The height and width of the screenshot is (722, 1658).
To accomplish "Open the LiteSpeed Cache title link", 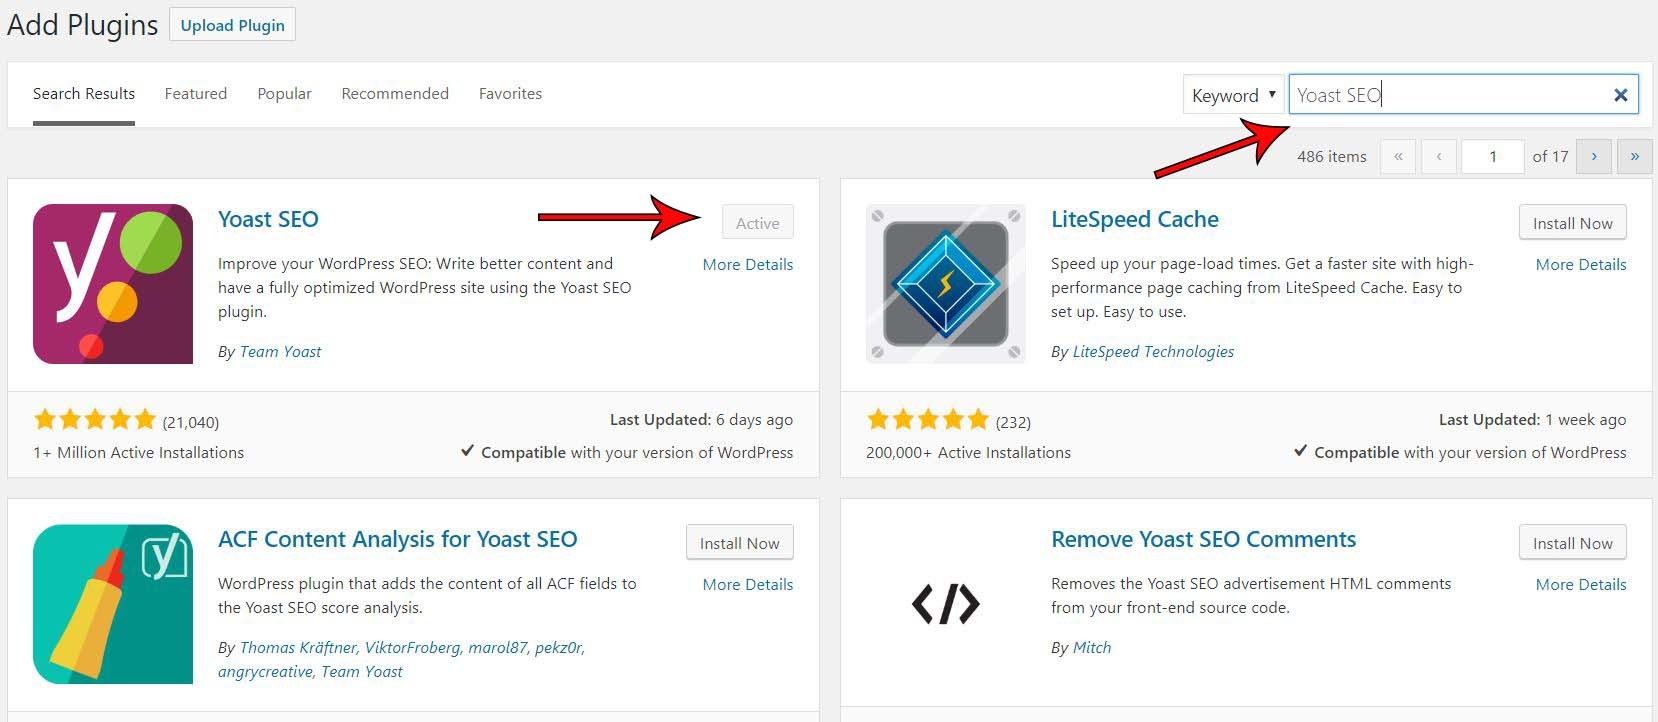I will click(1135, 219).
